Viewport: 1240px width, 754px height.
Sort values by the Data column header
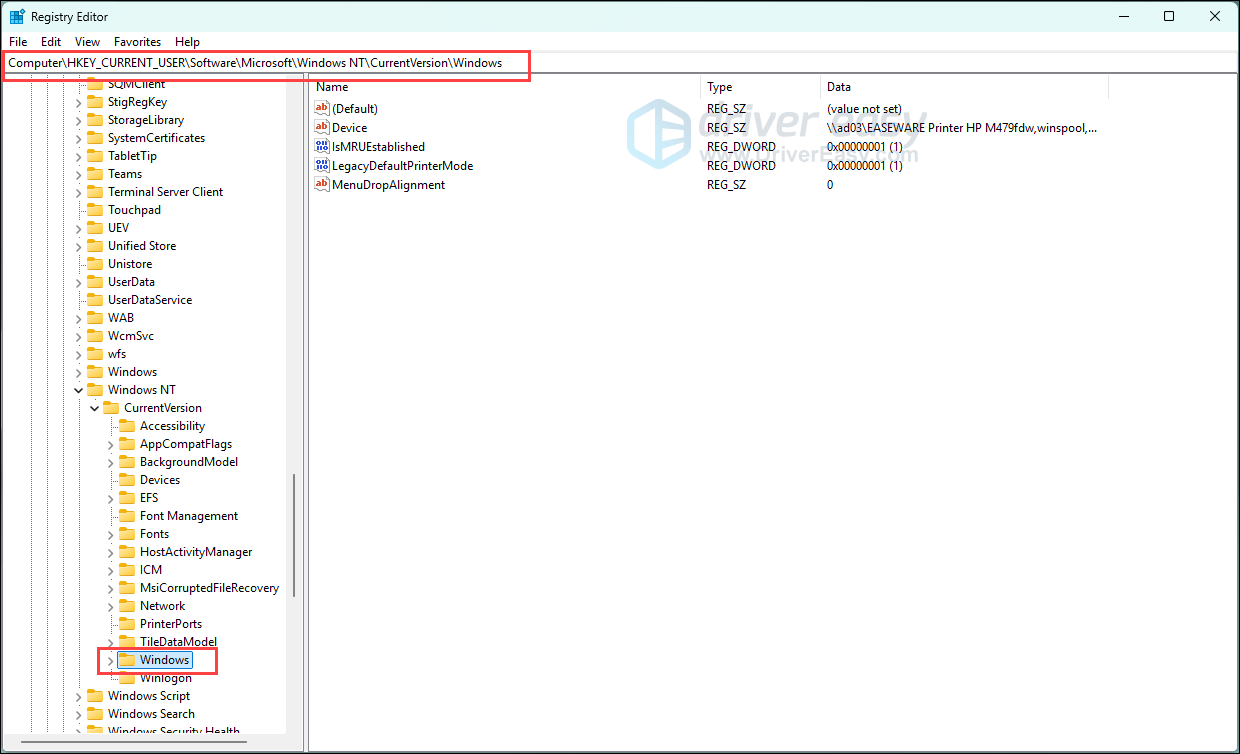pyautogui.click(x=964, y=87)
